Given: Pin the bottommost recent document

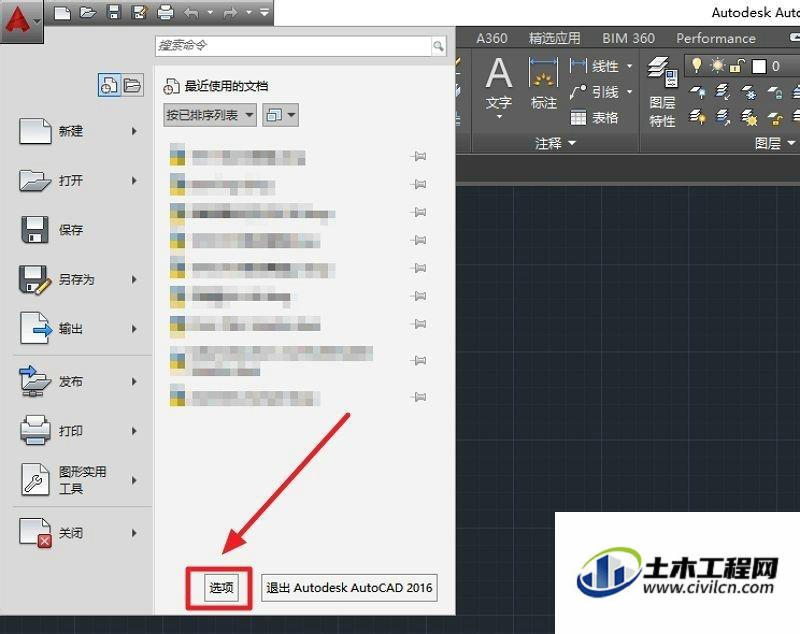Looking at the screenshot, I should click(418, 397).
